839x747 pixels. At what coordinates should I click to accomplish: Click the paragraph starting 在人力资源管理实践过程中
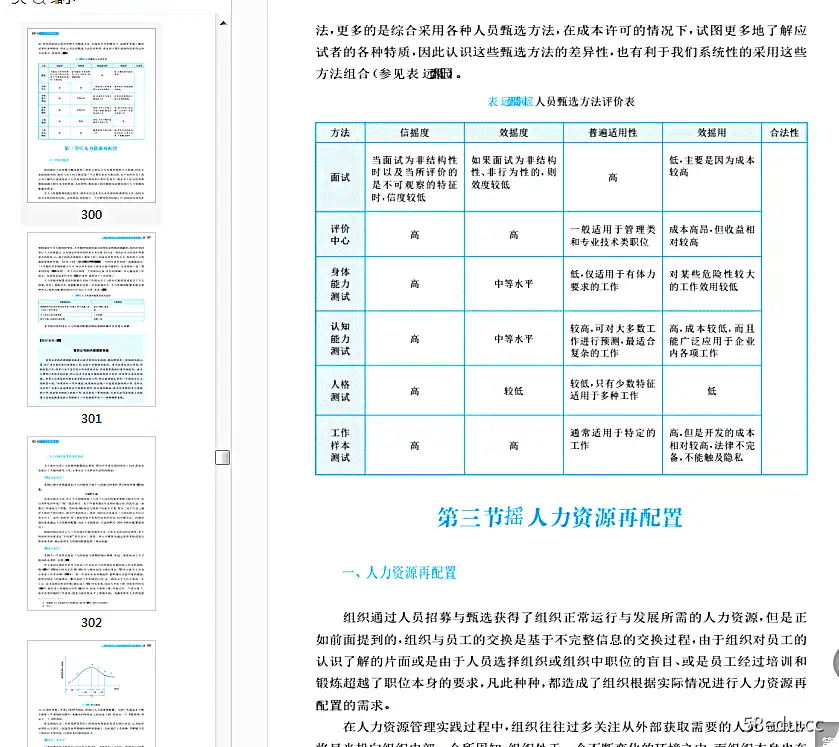point(561,734)
